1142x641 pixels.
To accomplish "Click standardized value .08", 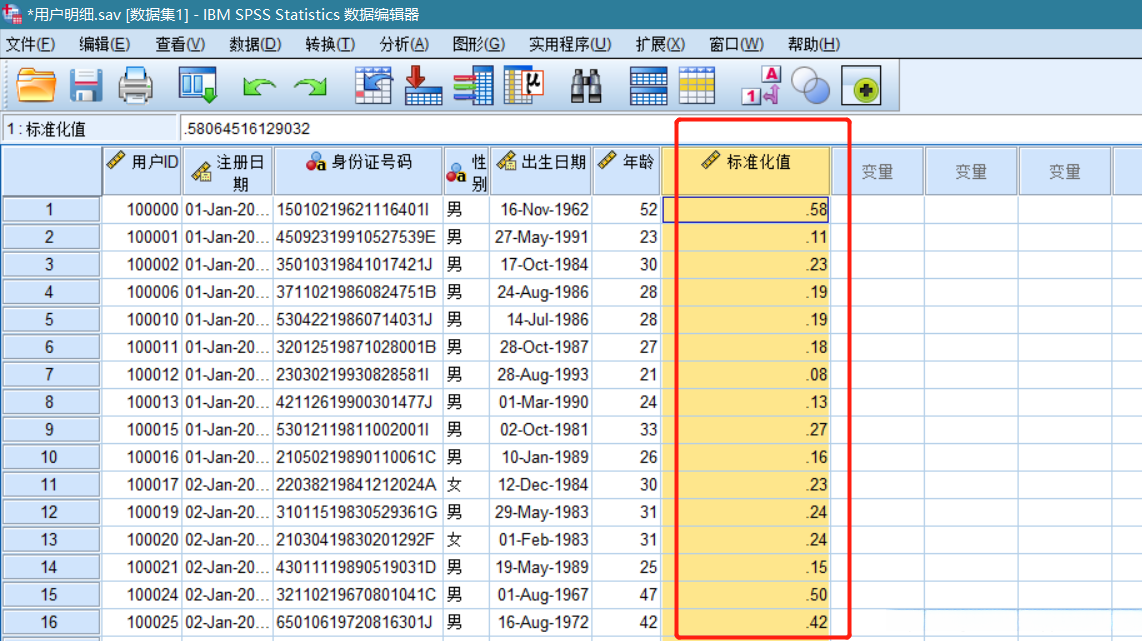I will coord(746,374).
